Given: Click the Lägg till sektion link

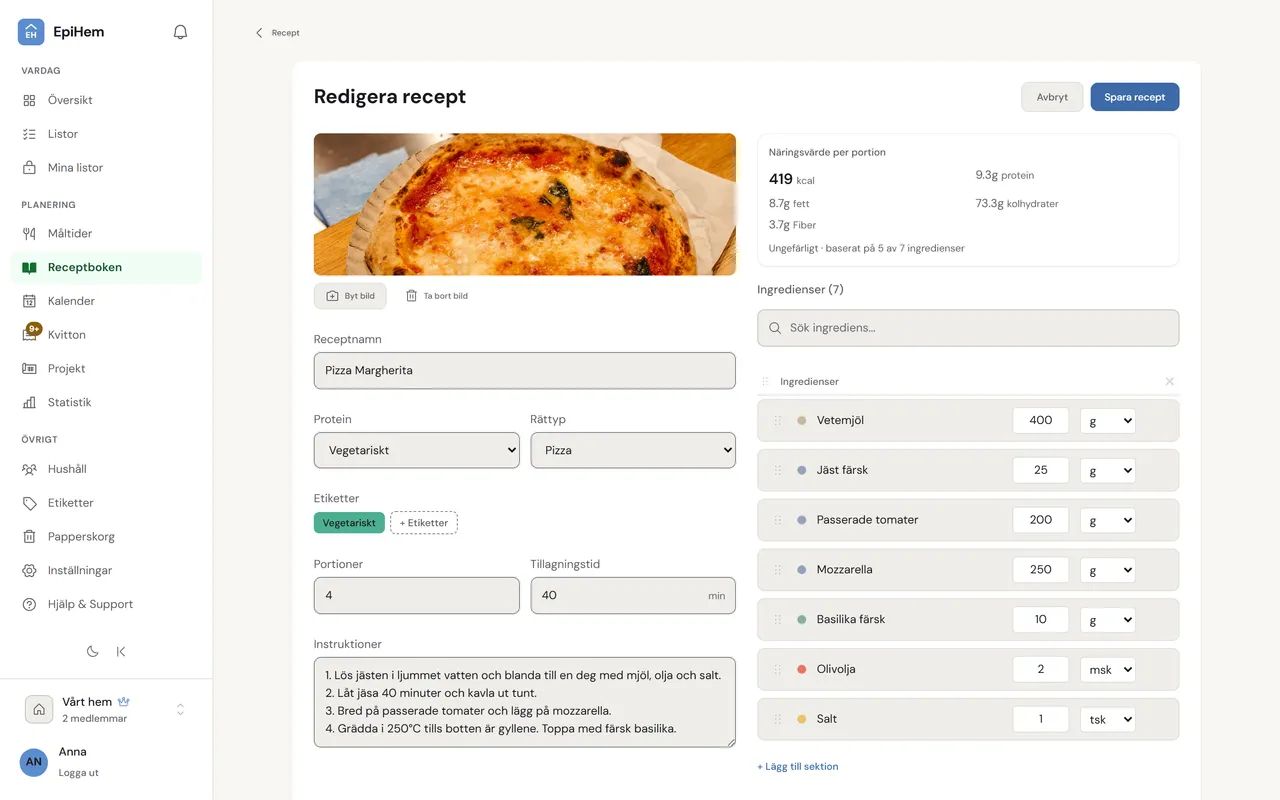Looking at the screenshot, I should (798, 766).
